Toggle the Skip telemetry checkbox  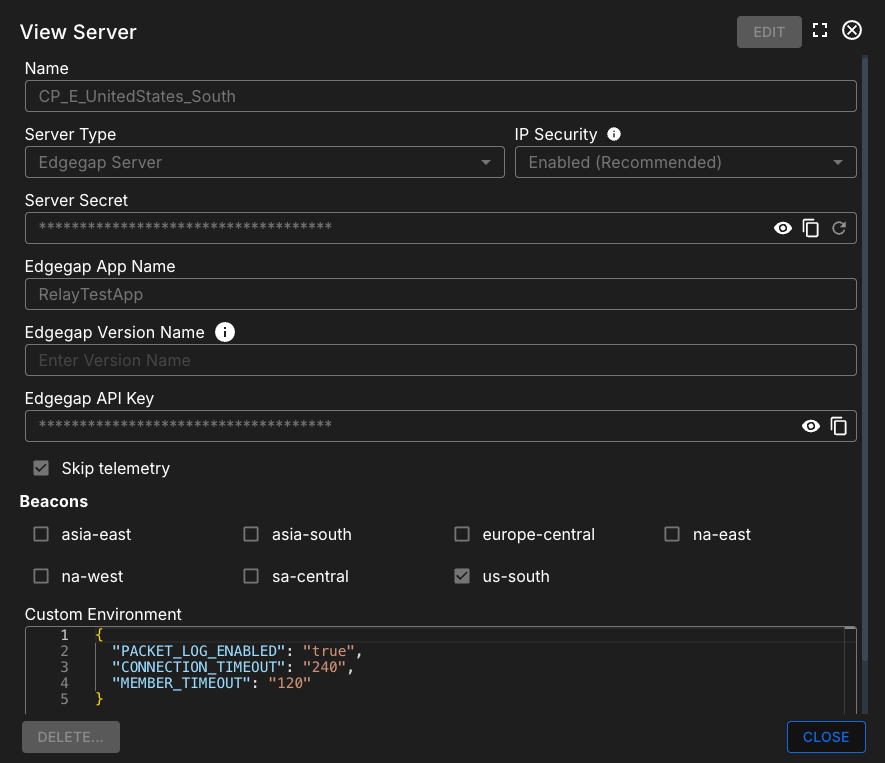pyautogui.click(x=41, y=468)
